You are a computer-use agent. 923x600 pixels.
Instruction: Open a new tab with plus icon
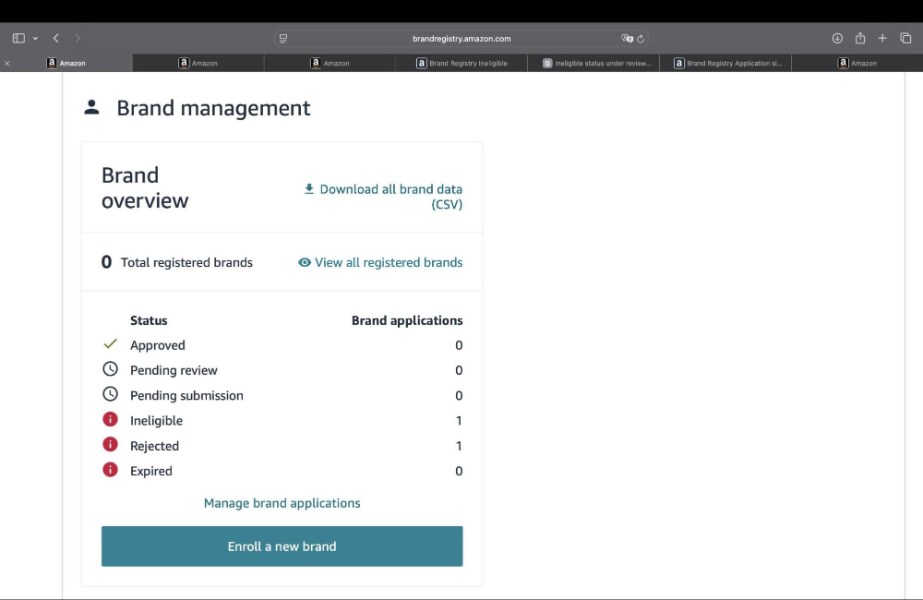point(882,38)
